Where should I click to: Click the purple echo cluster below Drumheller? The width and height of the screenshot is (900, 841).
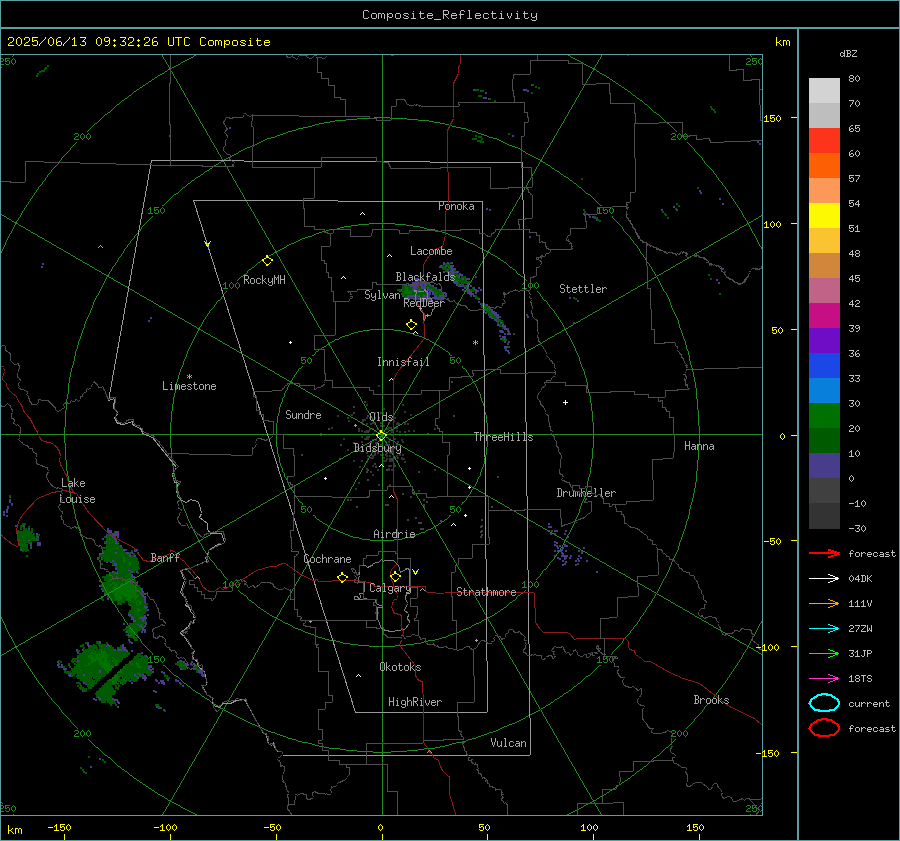coord(565,547)
